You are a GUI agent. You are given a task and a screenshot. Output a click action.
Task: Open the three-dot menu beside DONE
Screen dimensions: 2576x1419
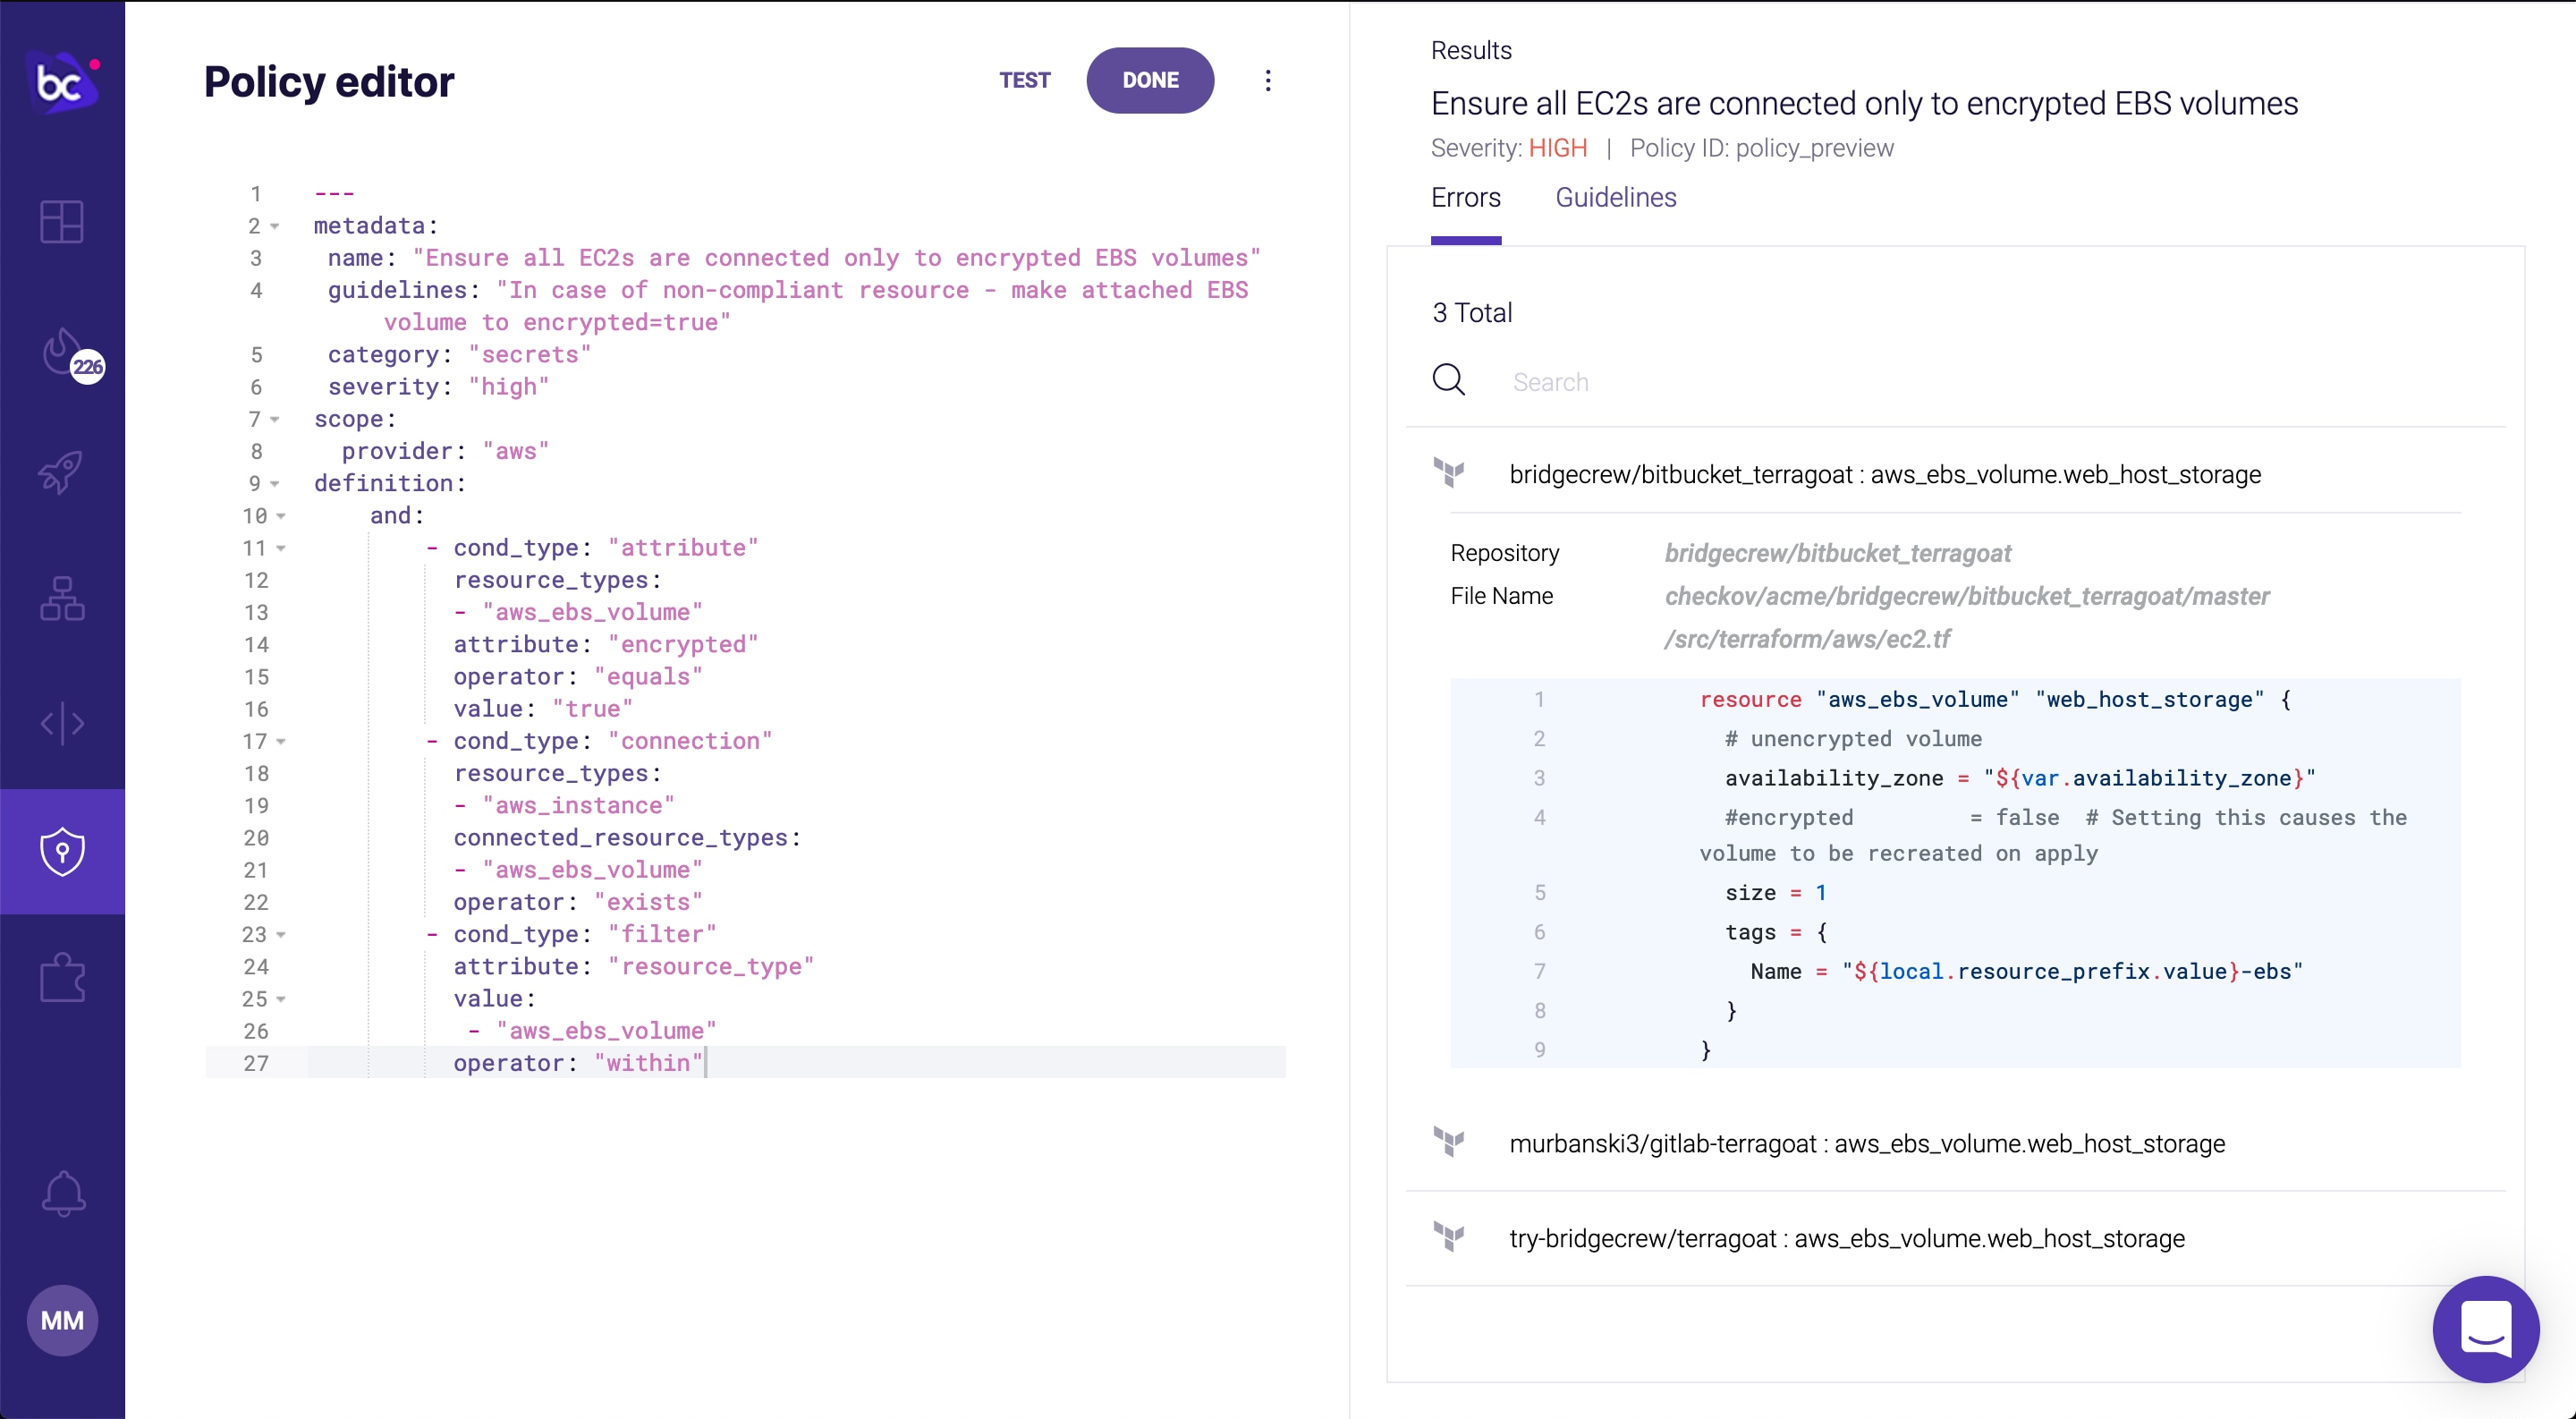1267,80
